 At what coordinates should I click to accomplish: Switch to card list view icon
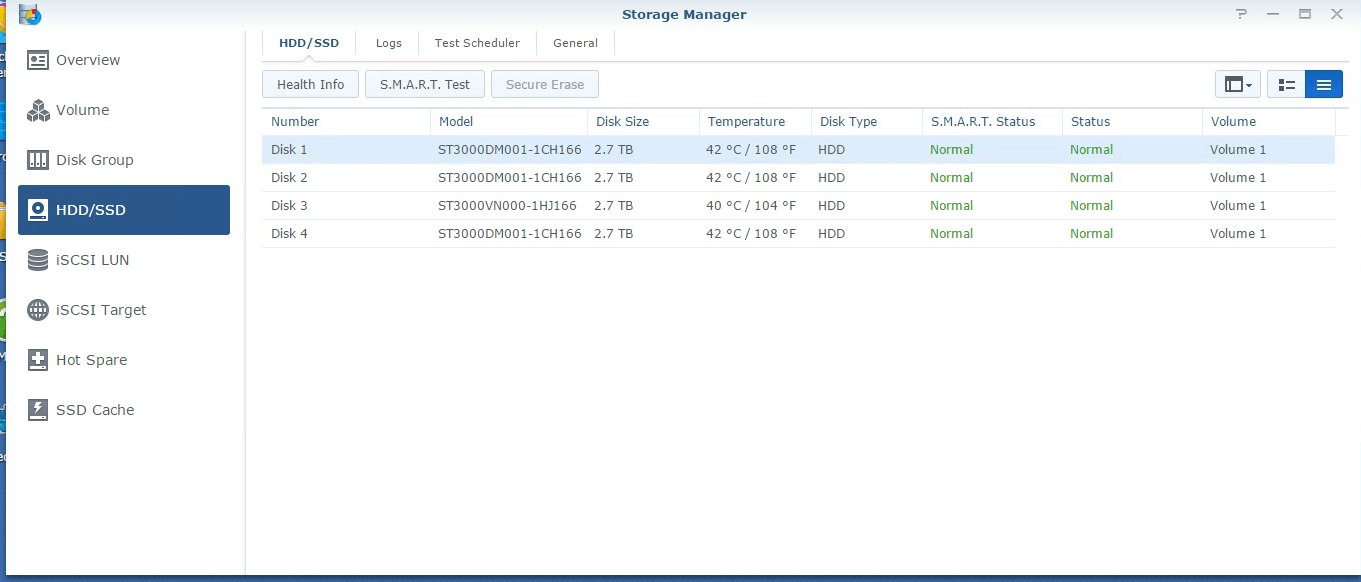tap(1288, 85)
